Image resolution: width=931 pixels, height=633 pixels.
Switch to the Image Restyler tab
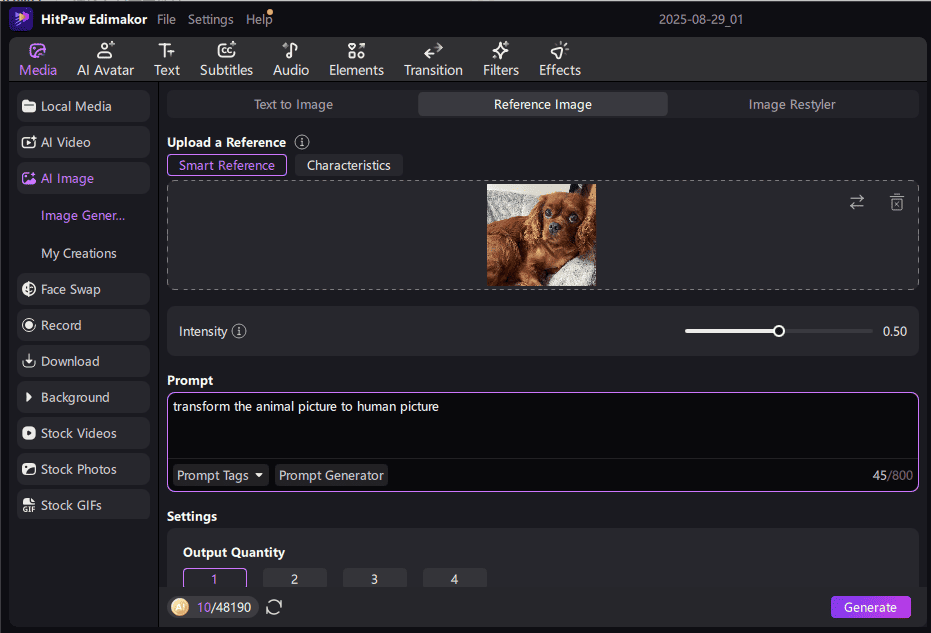click(x=791, y=105)
